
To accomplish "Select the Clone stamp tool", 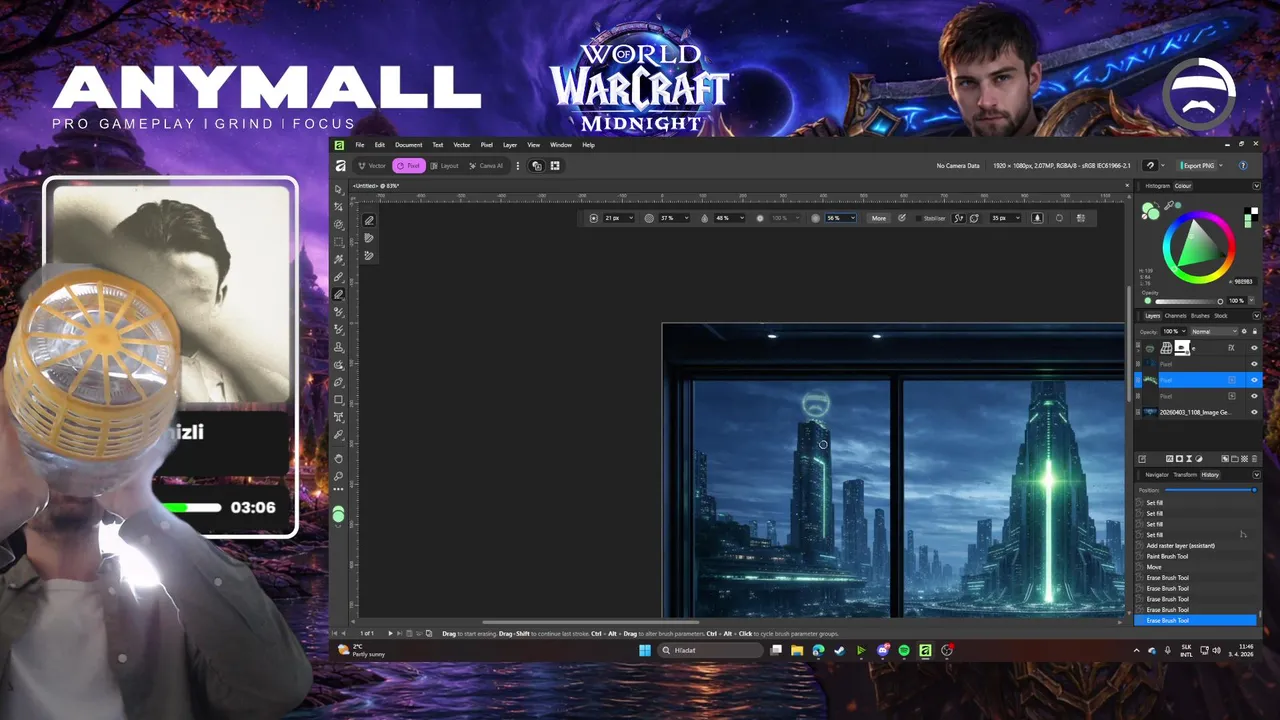I will [x=338, y=347].
